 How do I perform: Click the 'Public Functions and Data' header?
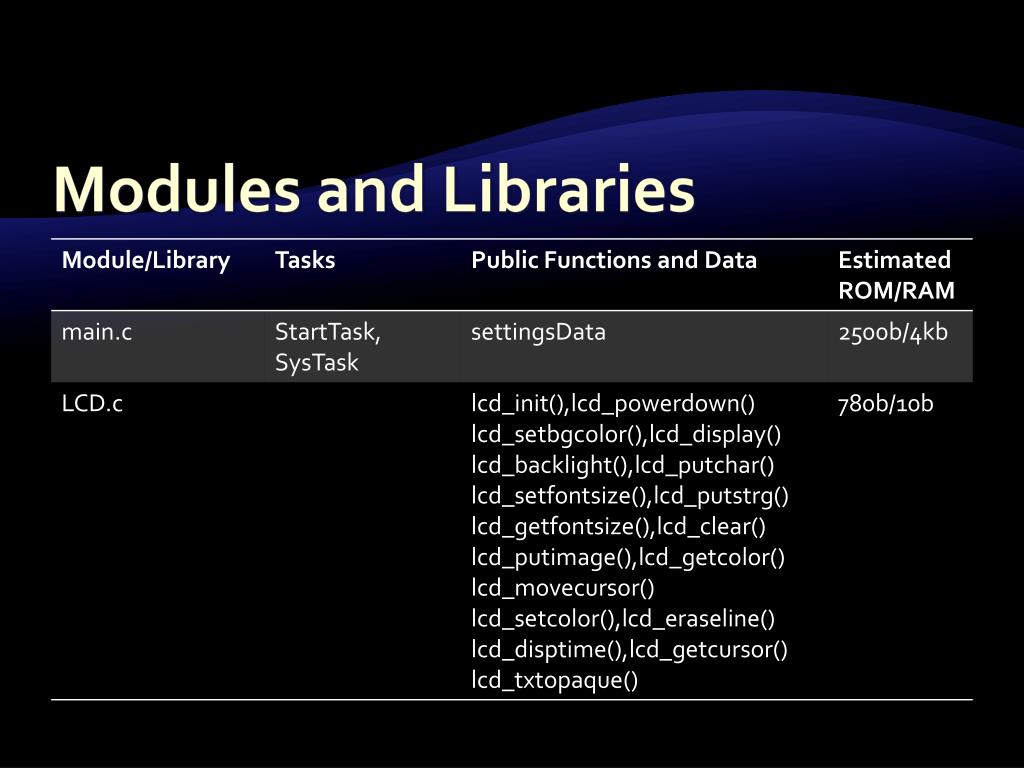tap(614, 260)
